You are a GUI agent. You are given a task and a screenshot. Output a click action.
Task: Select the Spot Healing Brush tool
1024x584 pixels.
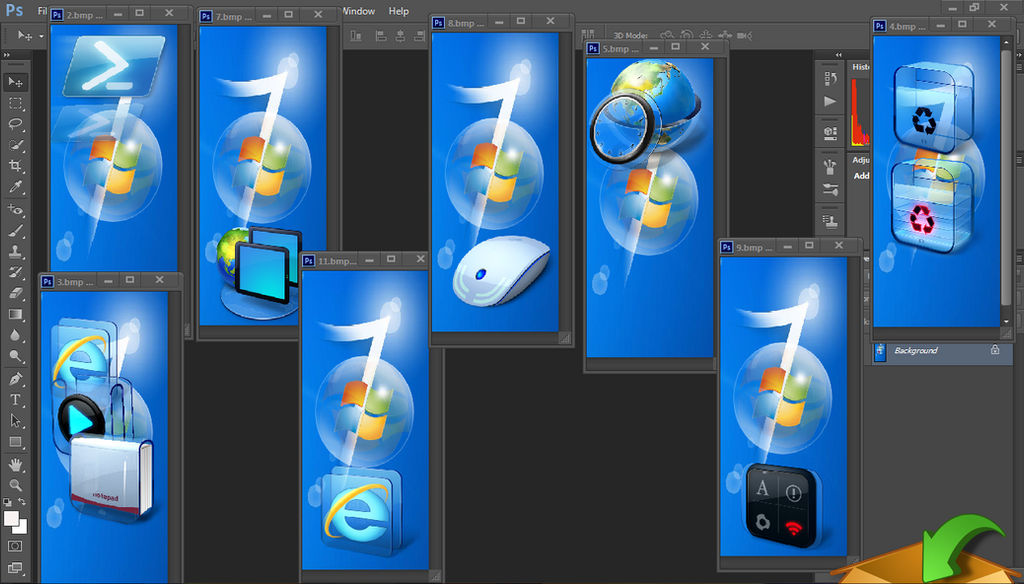coord(16,210)
